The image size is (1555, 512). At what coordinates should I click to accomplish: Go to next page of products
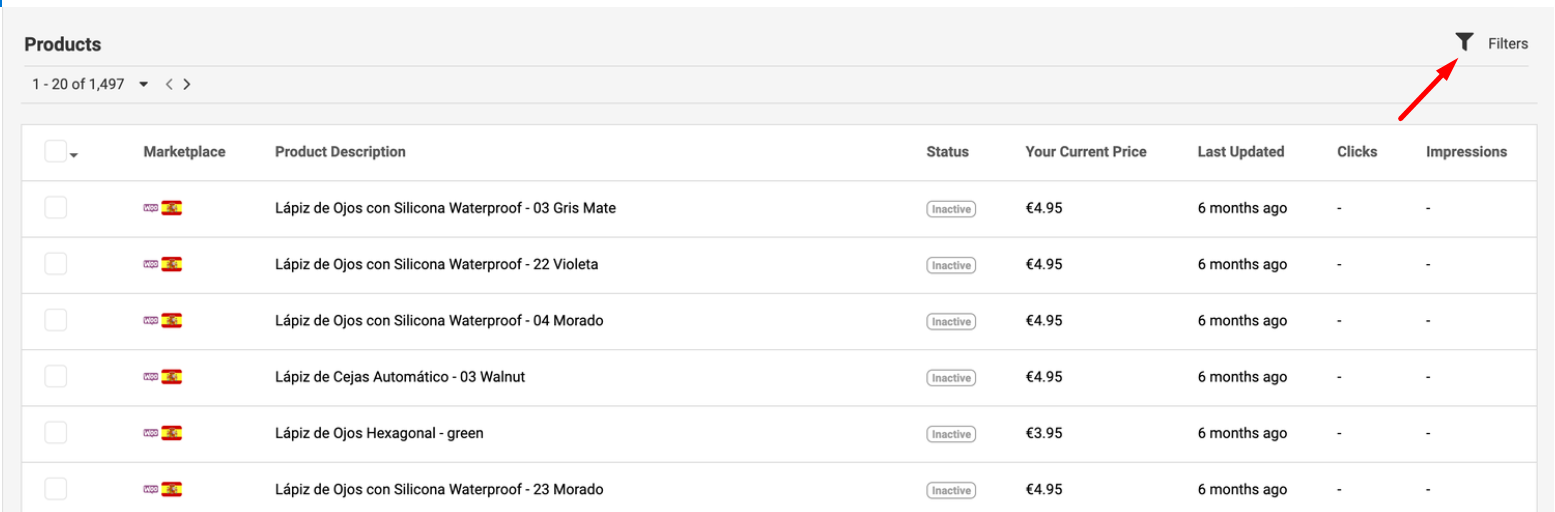(x=187, y=85)
